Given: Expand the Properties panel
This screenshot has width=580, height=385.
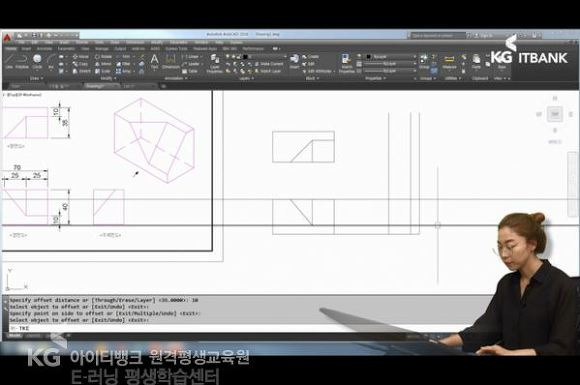Looking at the screenshot, I should coord(375,78).
